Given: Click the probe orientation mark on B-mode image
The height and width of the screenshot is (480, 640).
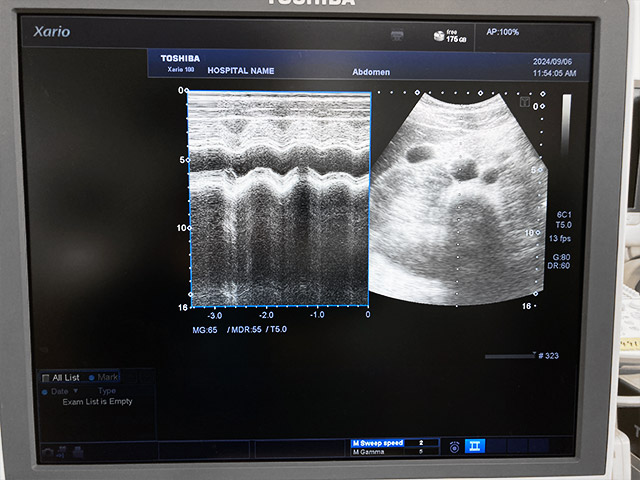Looking at the screenshot, I should pos(524,101).
